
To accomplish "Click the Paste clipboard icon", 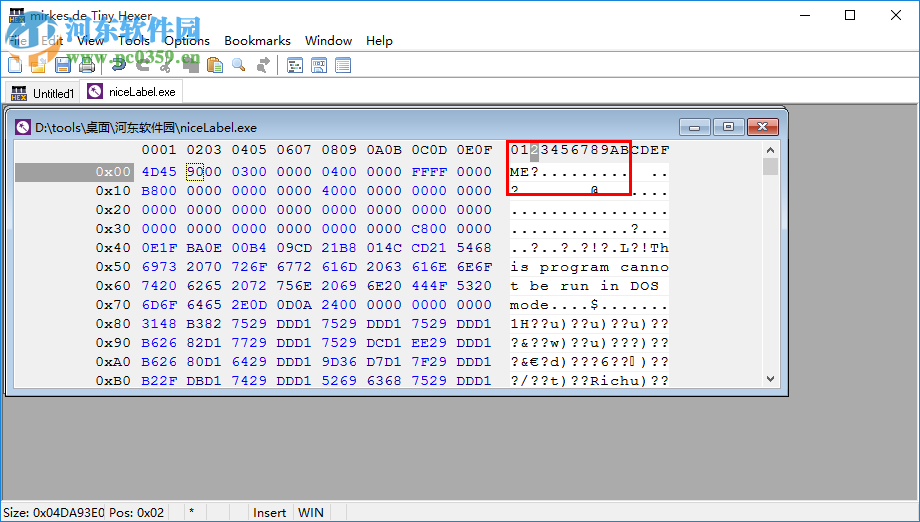I will [215, 65].
